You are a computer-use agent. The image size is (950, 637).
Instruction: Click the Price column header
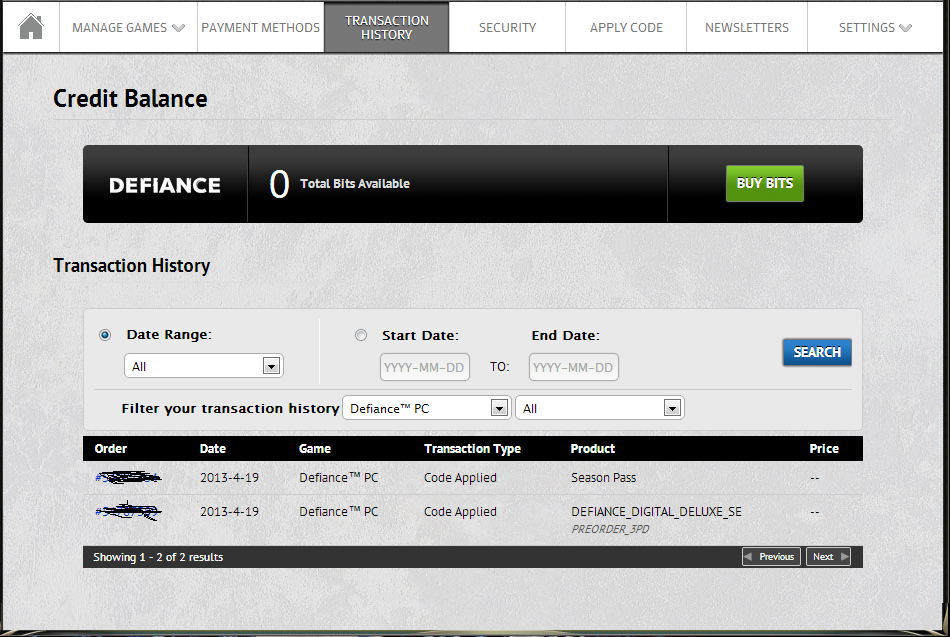coord(824,449)
